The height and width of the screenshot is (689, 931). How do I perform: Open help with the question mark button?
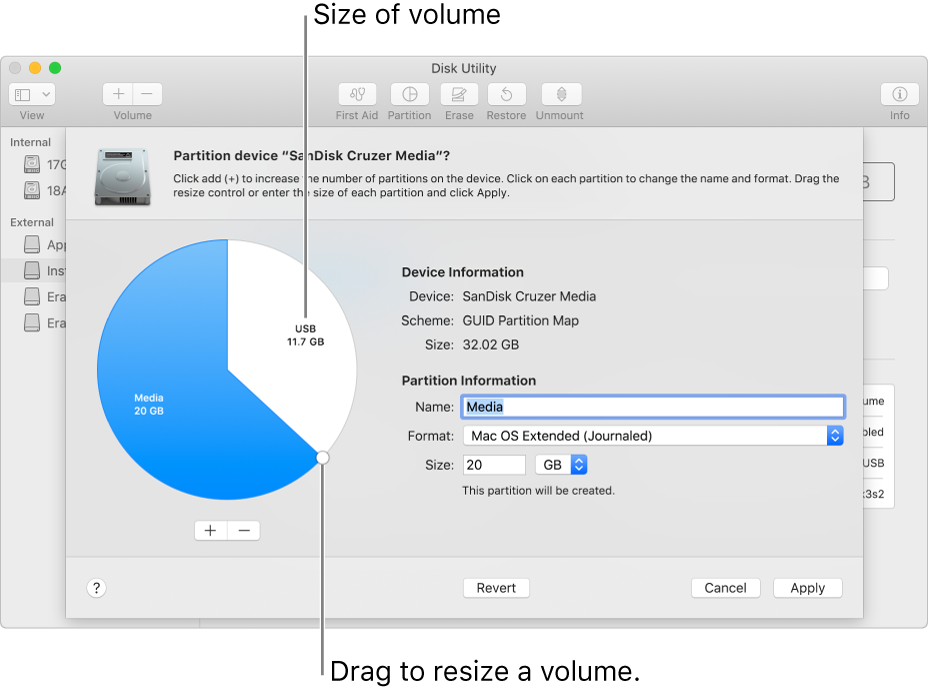coord(96,588)
